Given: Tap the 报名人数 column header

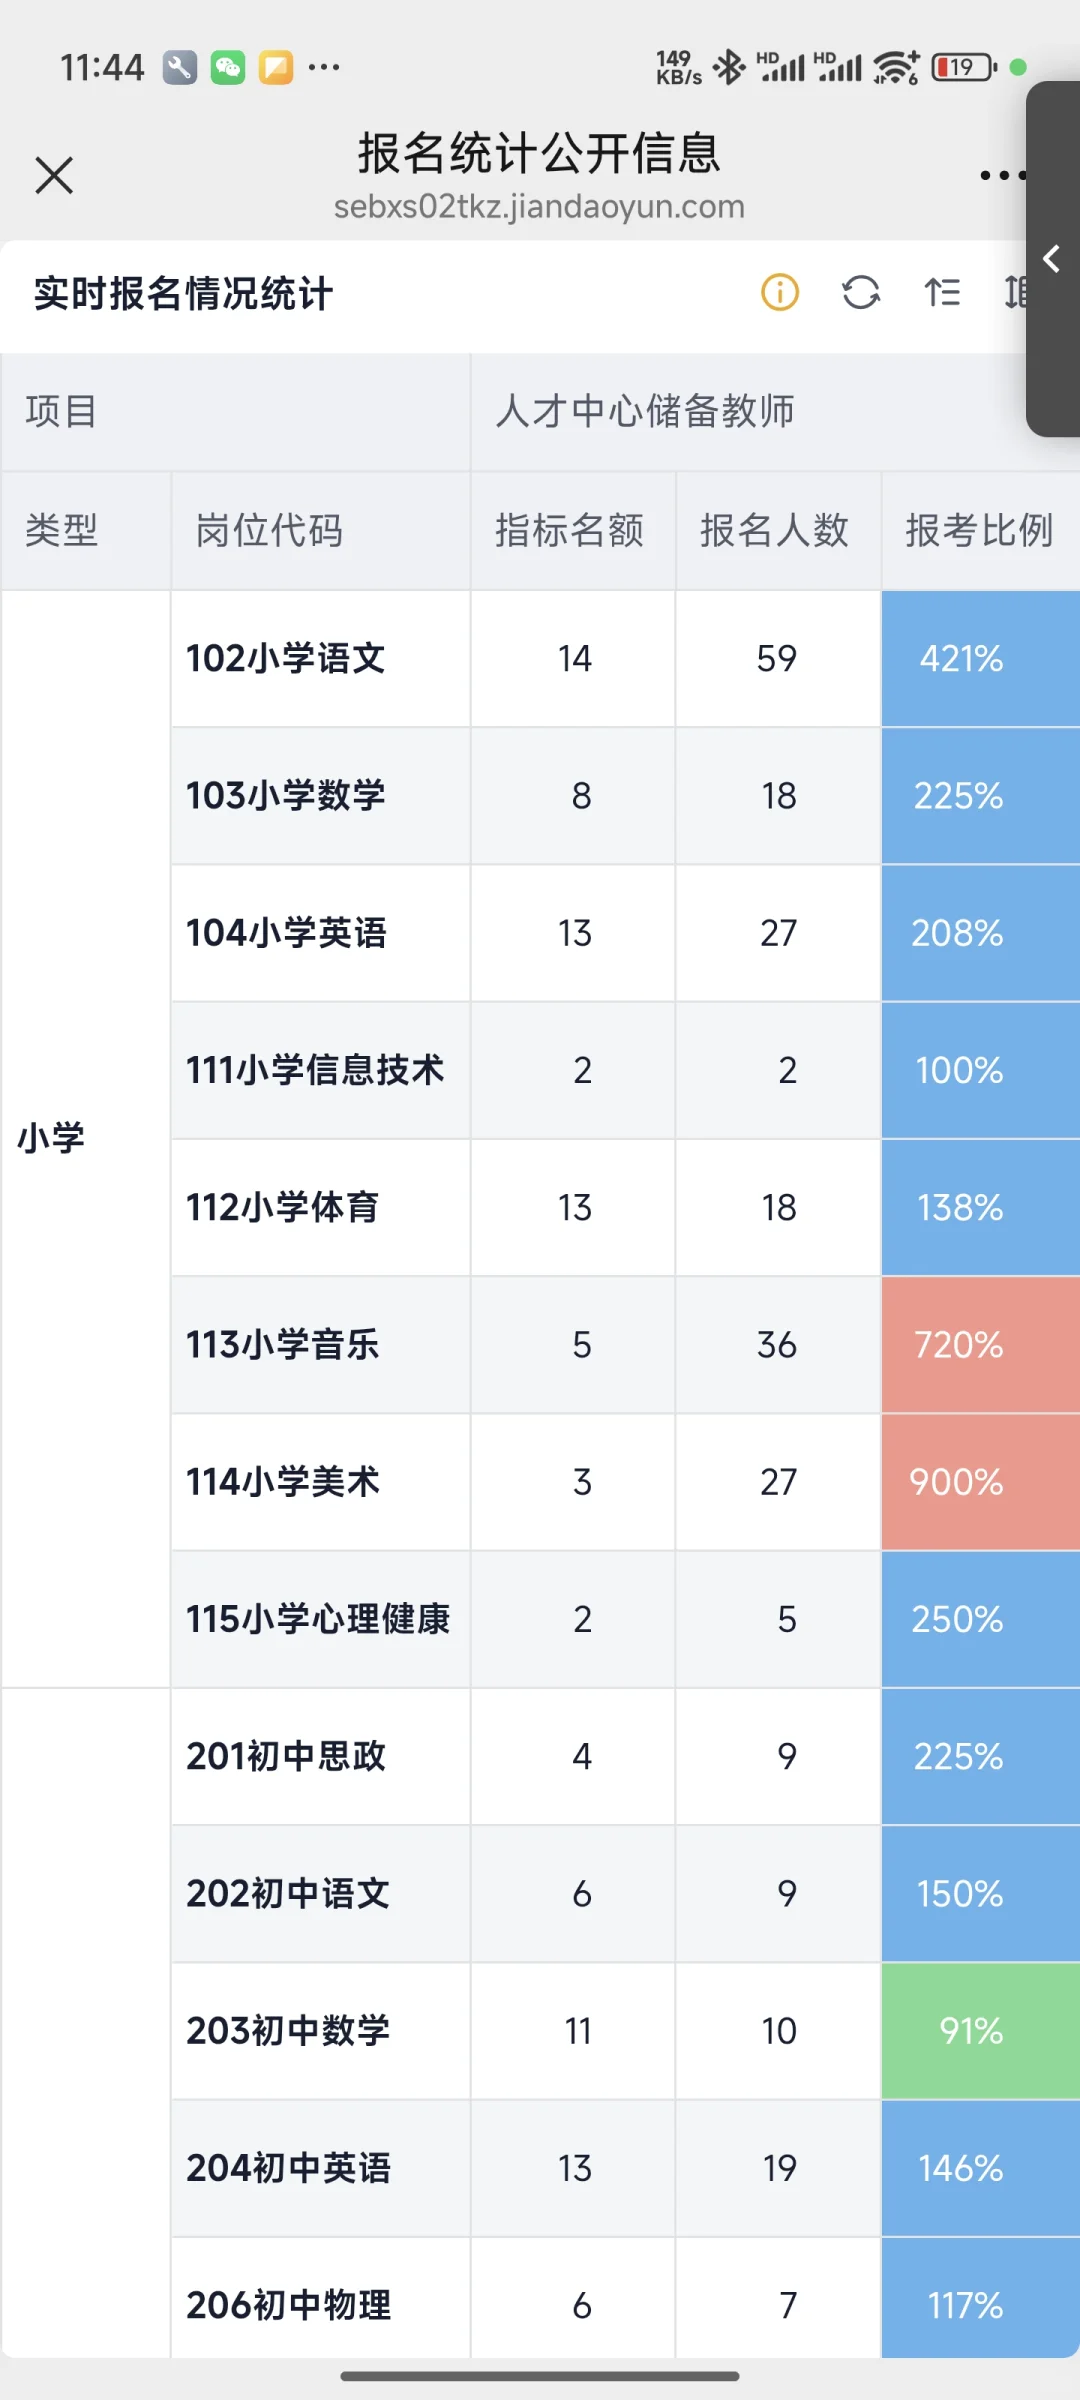Looking at the screenshot, I should (775, 530).
